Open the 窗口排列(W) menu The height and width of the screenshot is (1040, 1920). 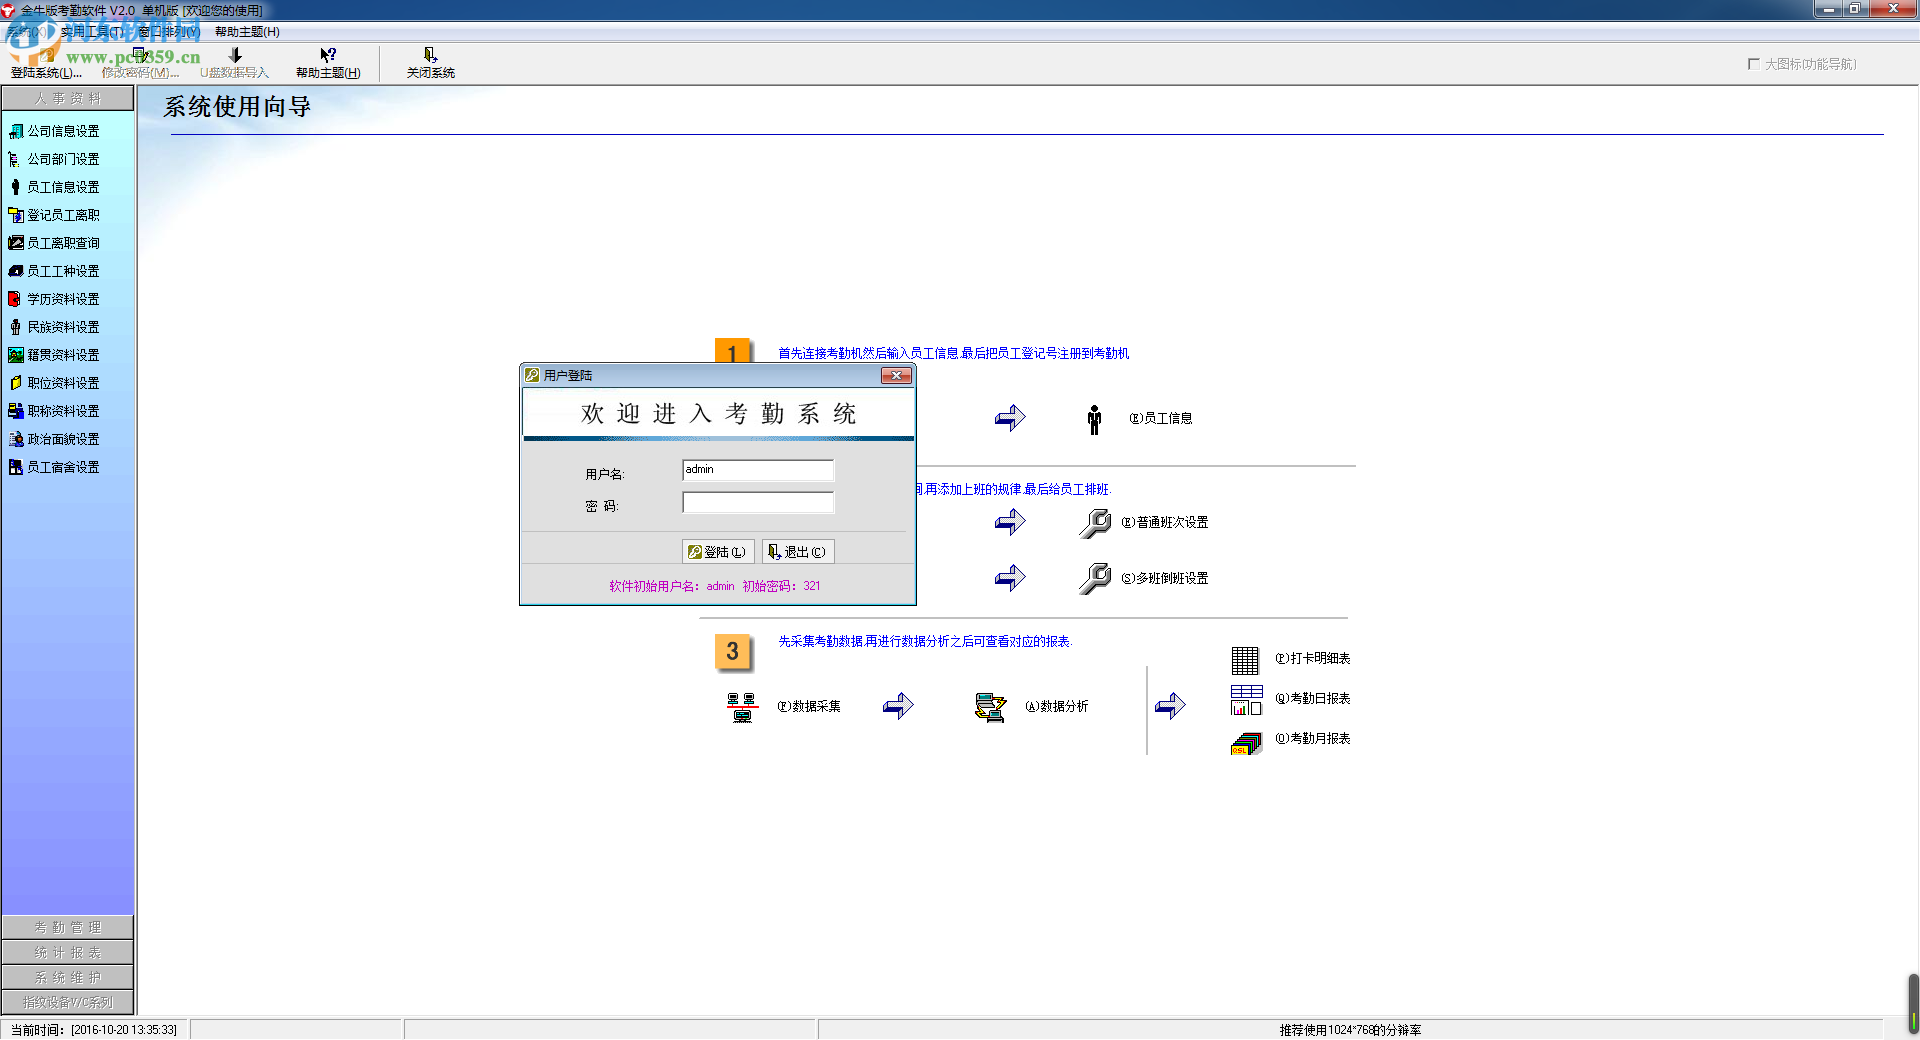(x=169, y=32)
